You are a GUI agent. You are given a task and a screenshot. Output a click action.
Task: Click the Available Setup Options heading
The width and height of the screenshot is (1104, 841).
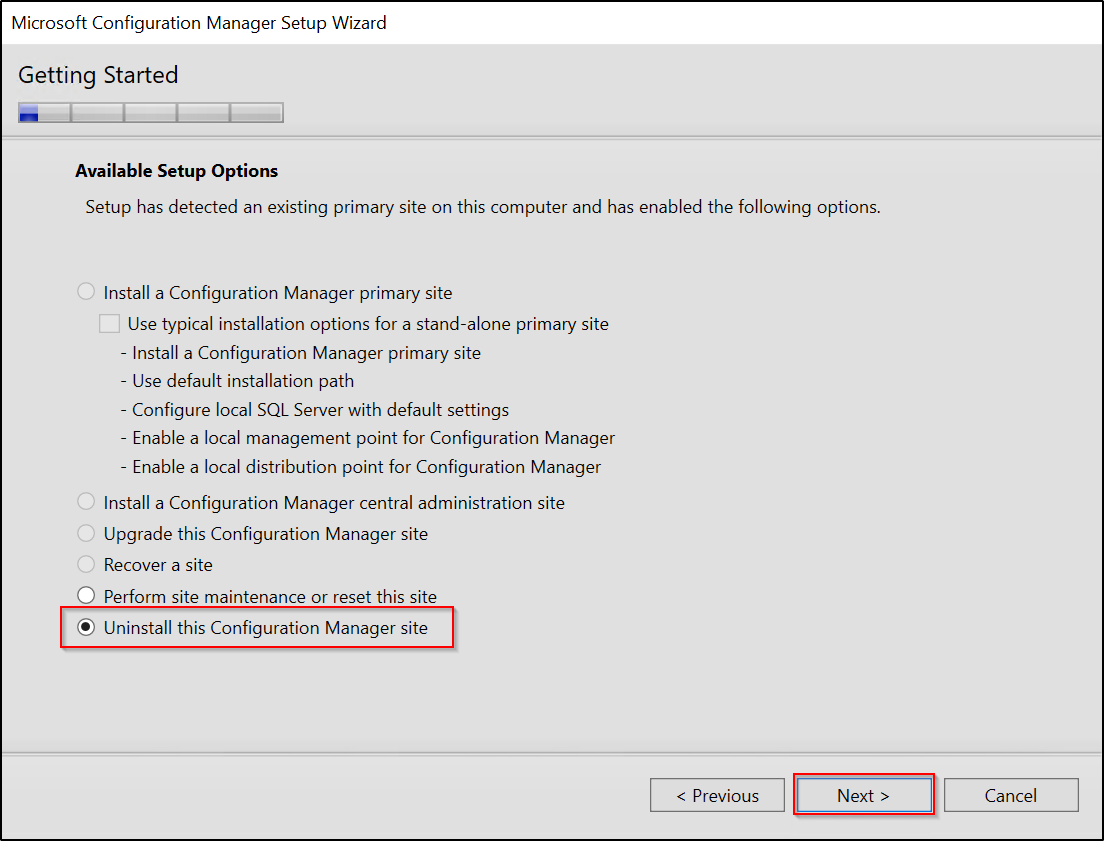177,171
